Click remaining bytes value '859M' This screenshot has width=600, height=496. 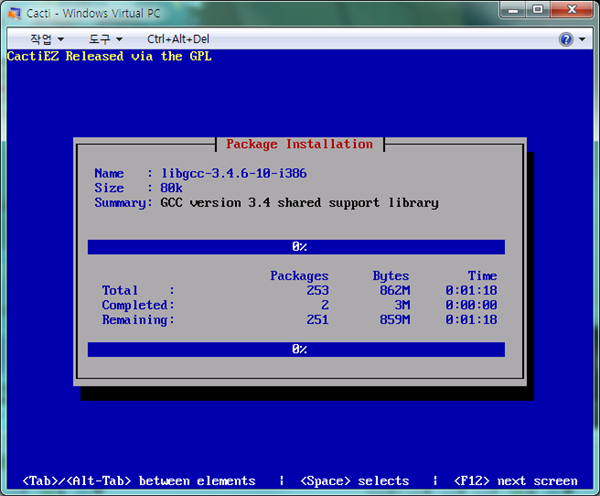[x=395, y=320]
